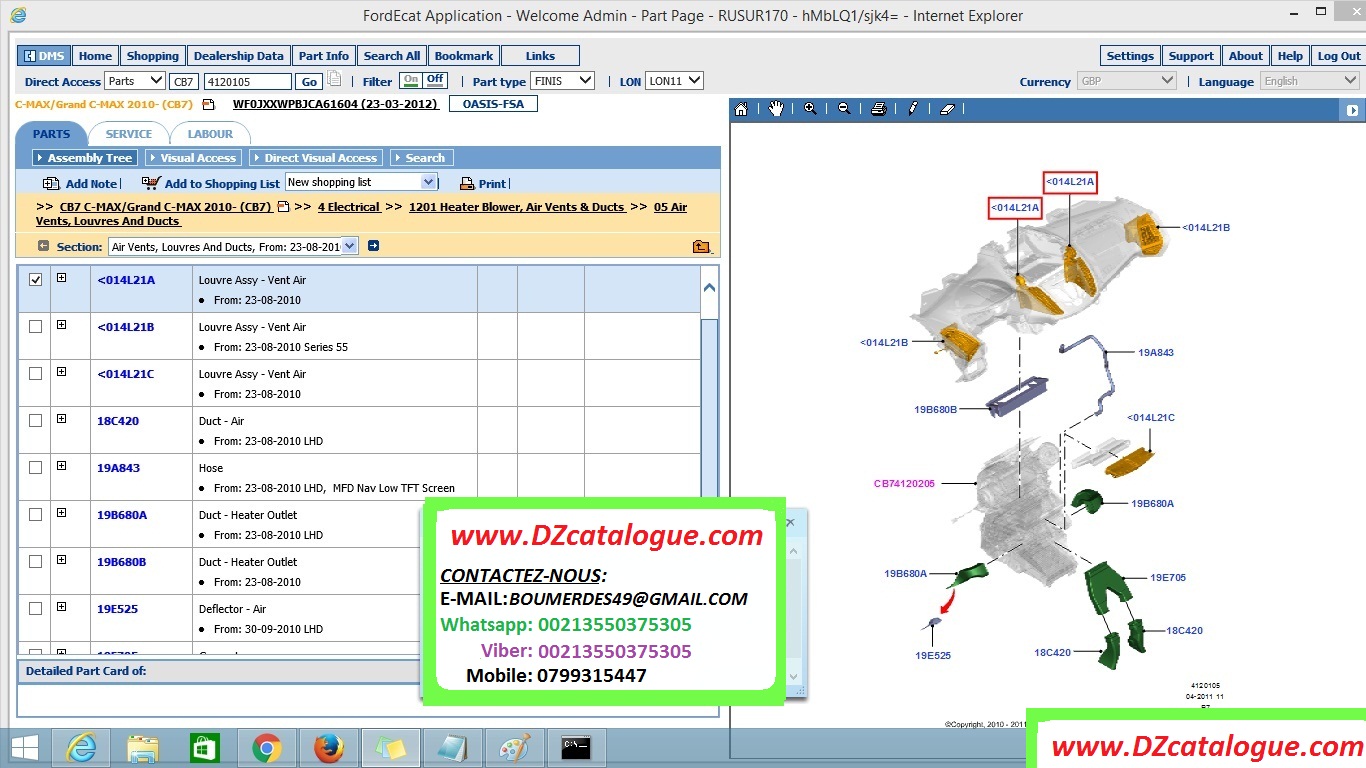The height and width of the screenshot is (768, 1366).
Task: Click the note icon in the breadcrumb trail
Action: click(x=283, y=207)
